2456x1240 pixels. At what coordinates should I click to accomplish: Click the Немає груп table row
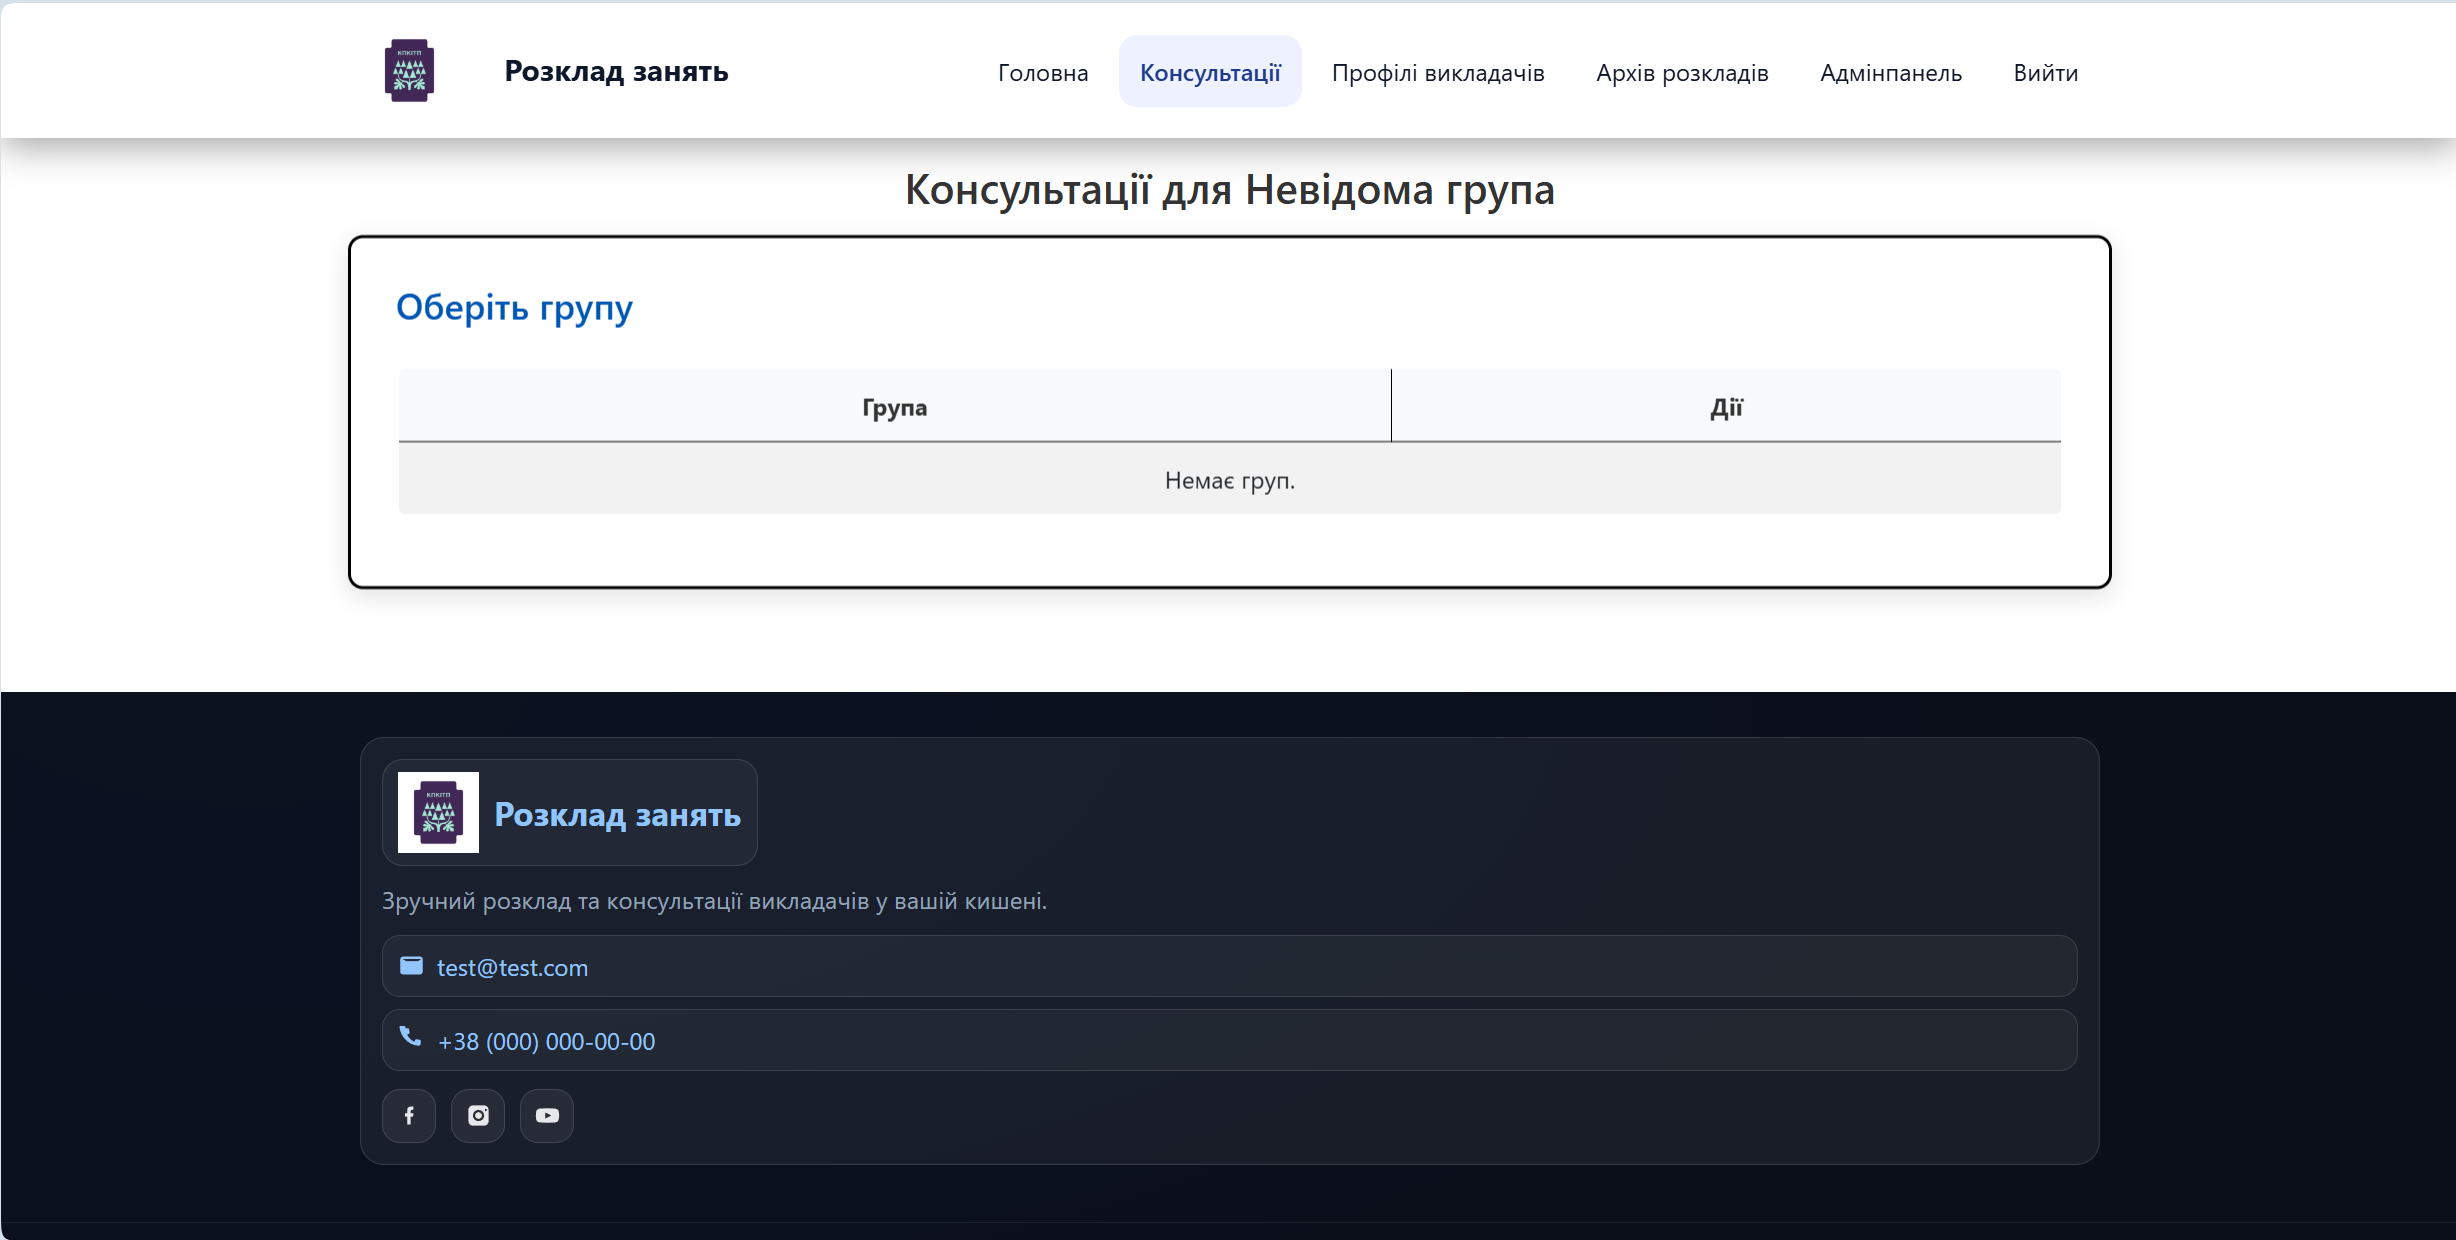pyautogui.click(x=1229, y=480)
